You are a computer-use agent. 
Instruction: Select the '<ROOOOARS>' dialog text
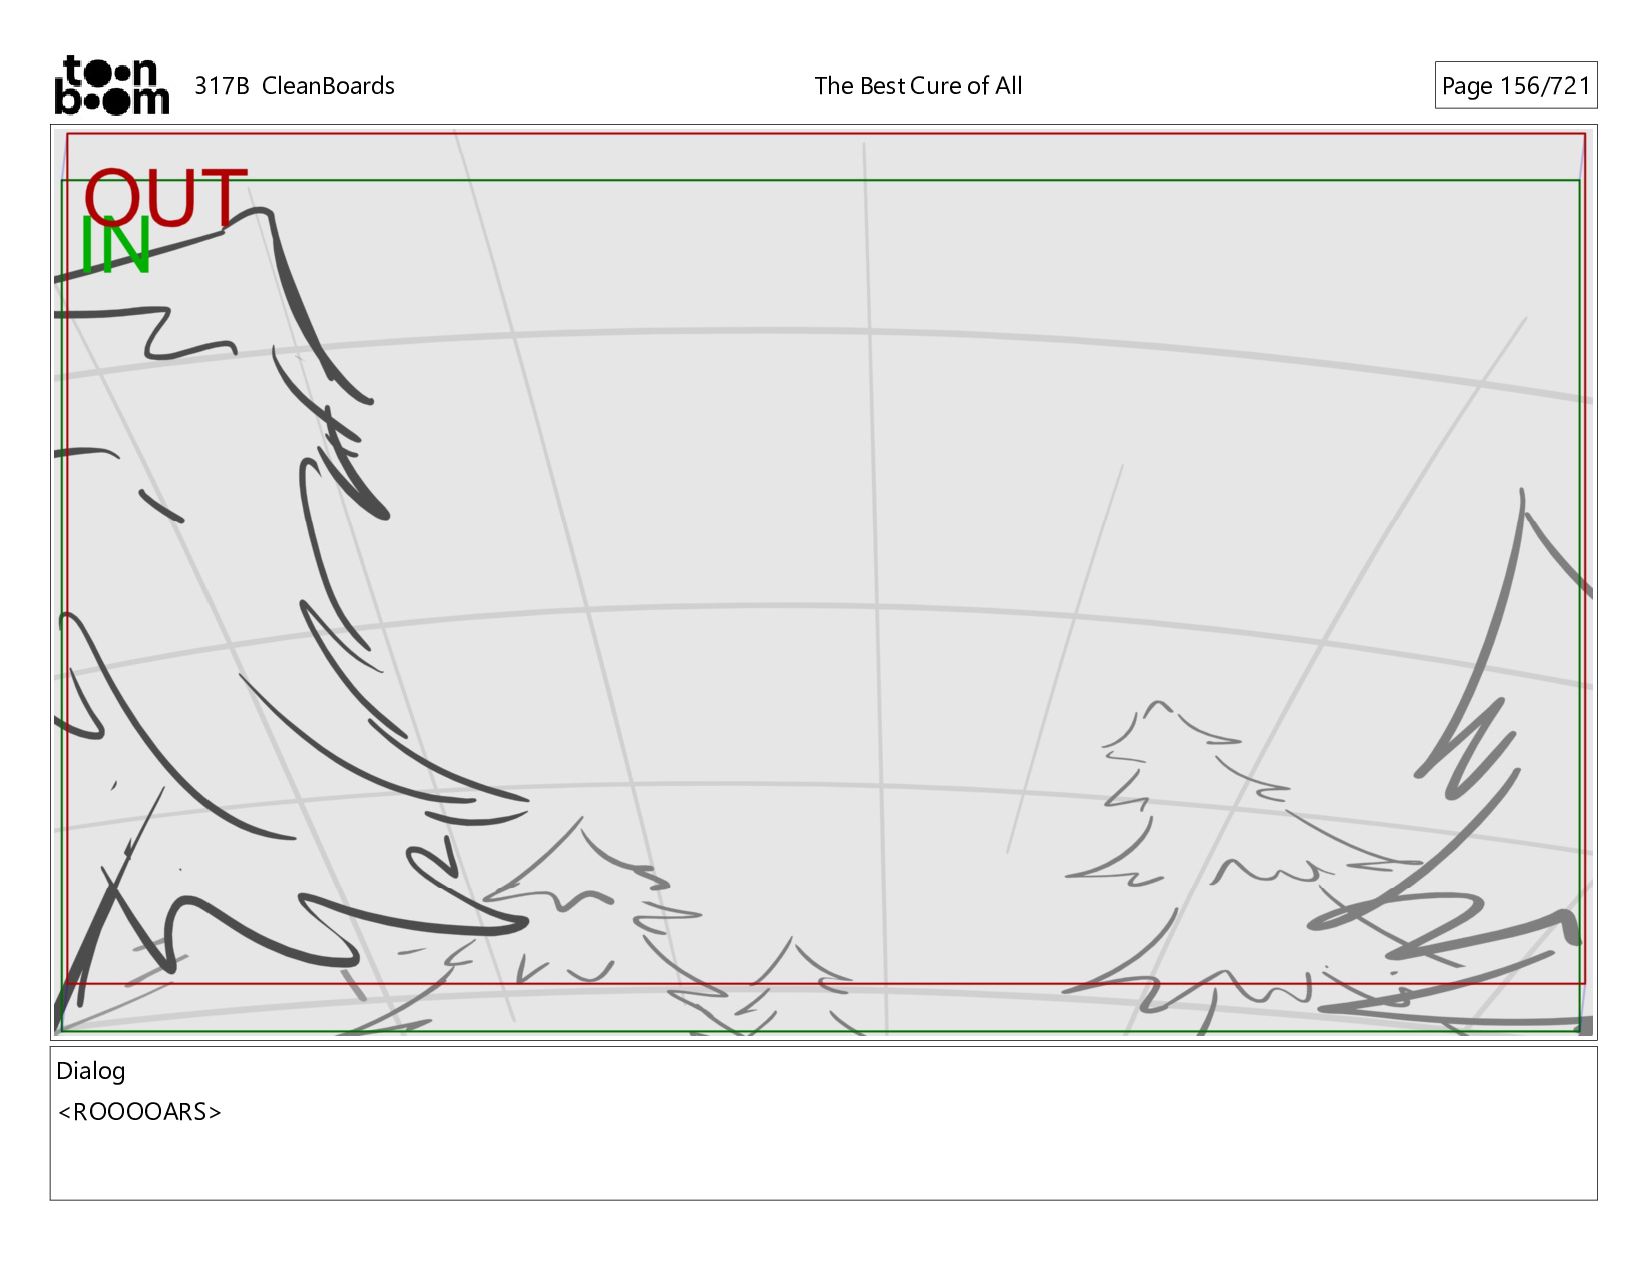[x=140, y=1112]
